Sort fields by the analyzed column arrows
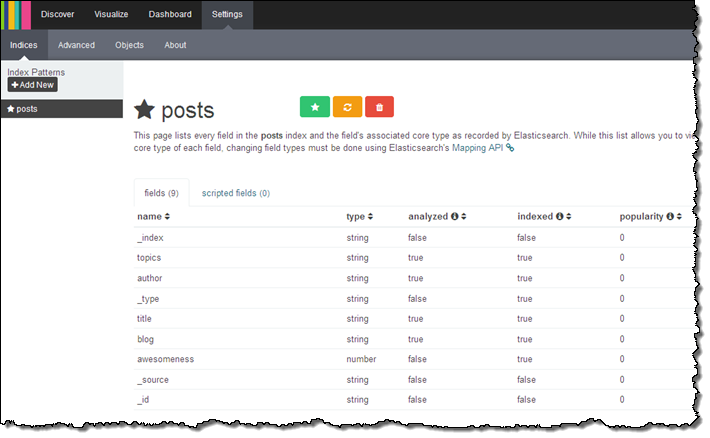This screenshot has height=438, width=710. click(x=464, y=217)
